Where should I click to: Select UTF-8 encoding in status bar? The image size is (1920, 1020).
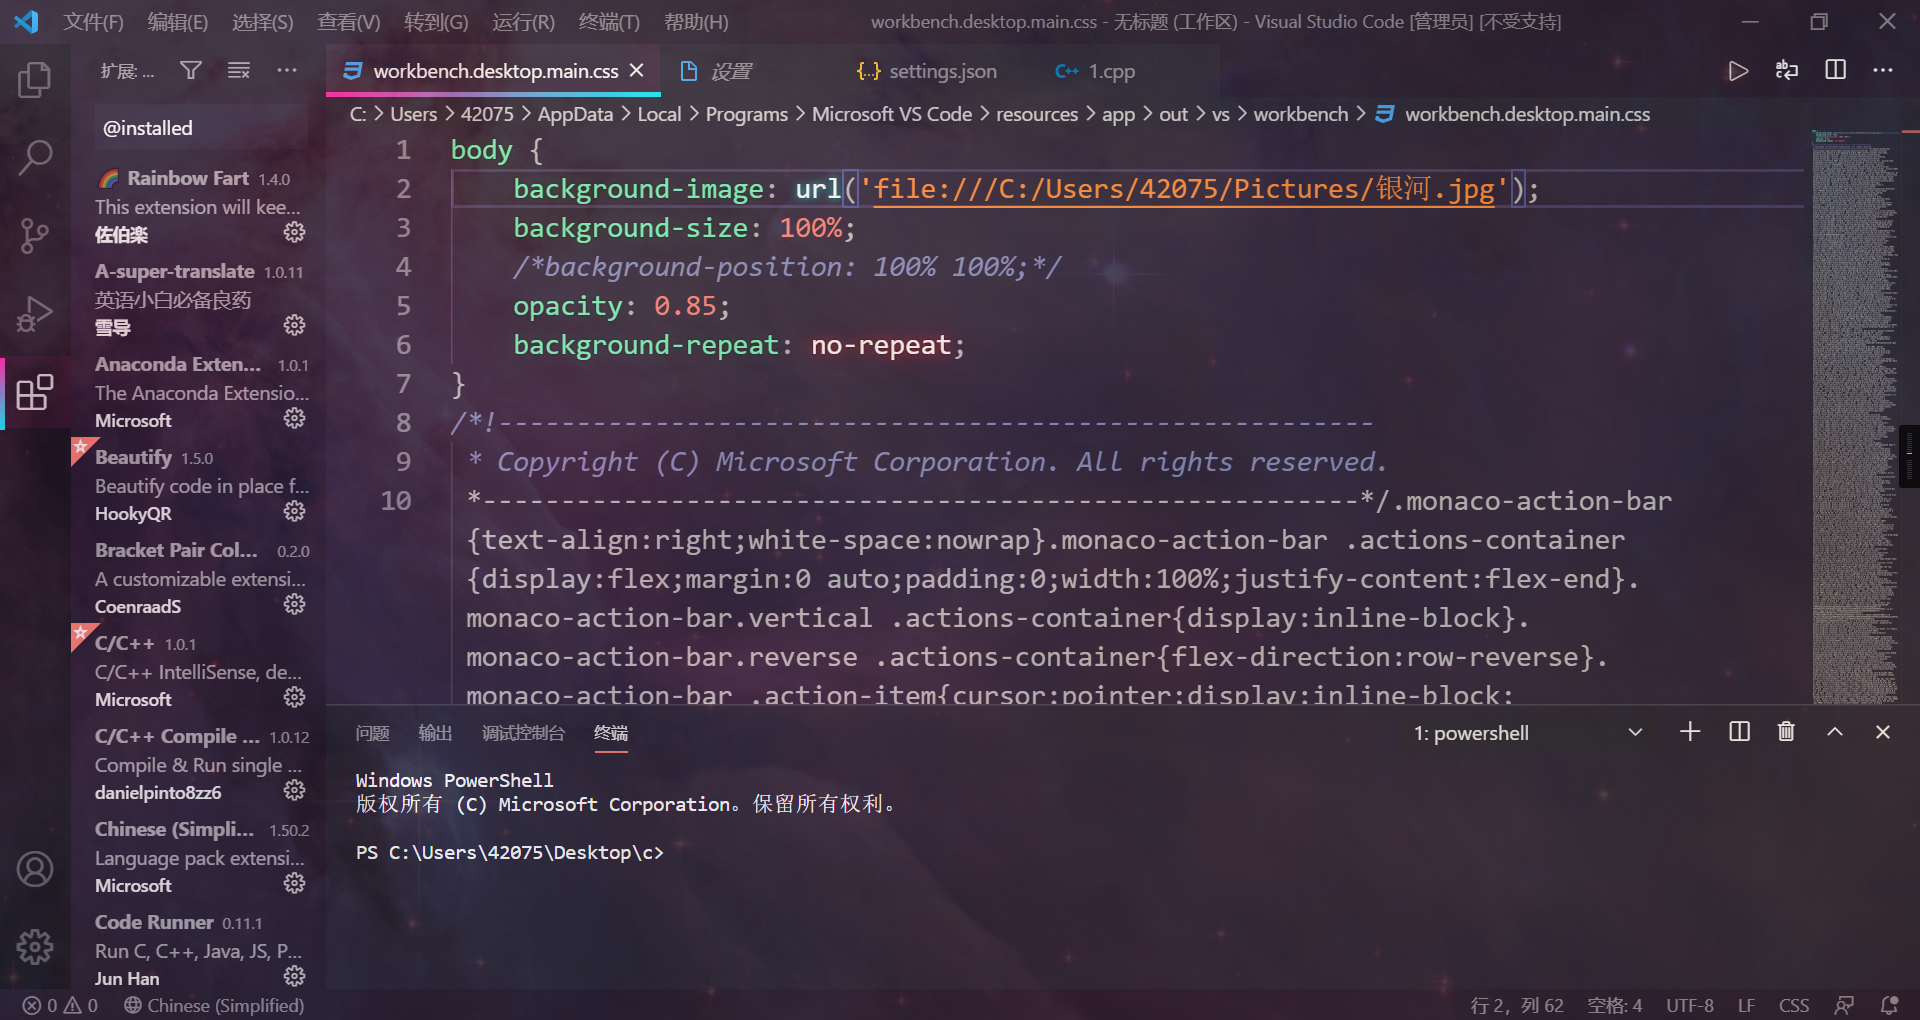(x=1690, y=1005)
